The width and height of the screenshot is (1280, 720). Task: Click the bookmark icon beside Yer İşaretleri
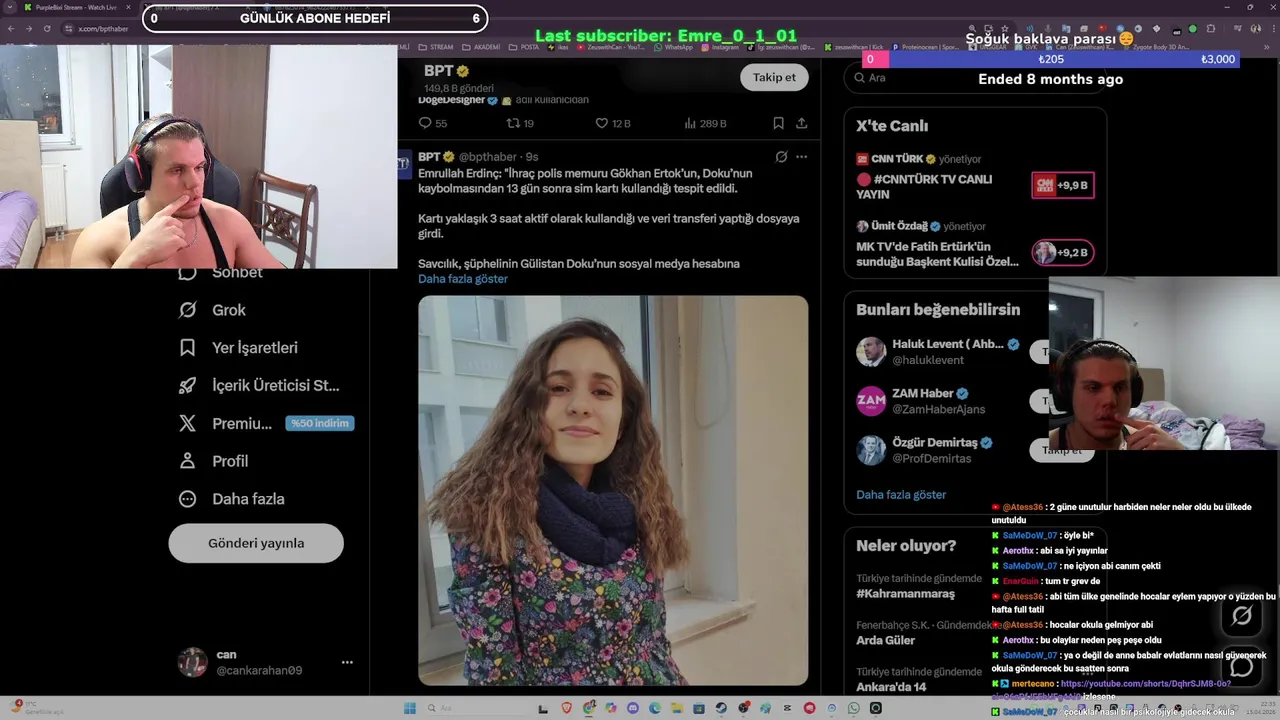[187, 348]
